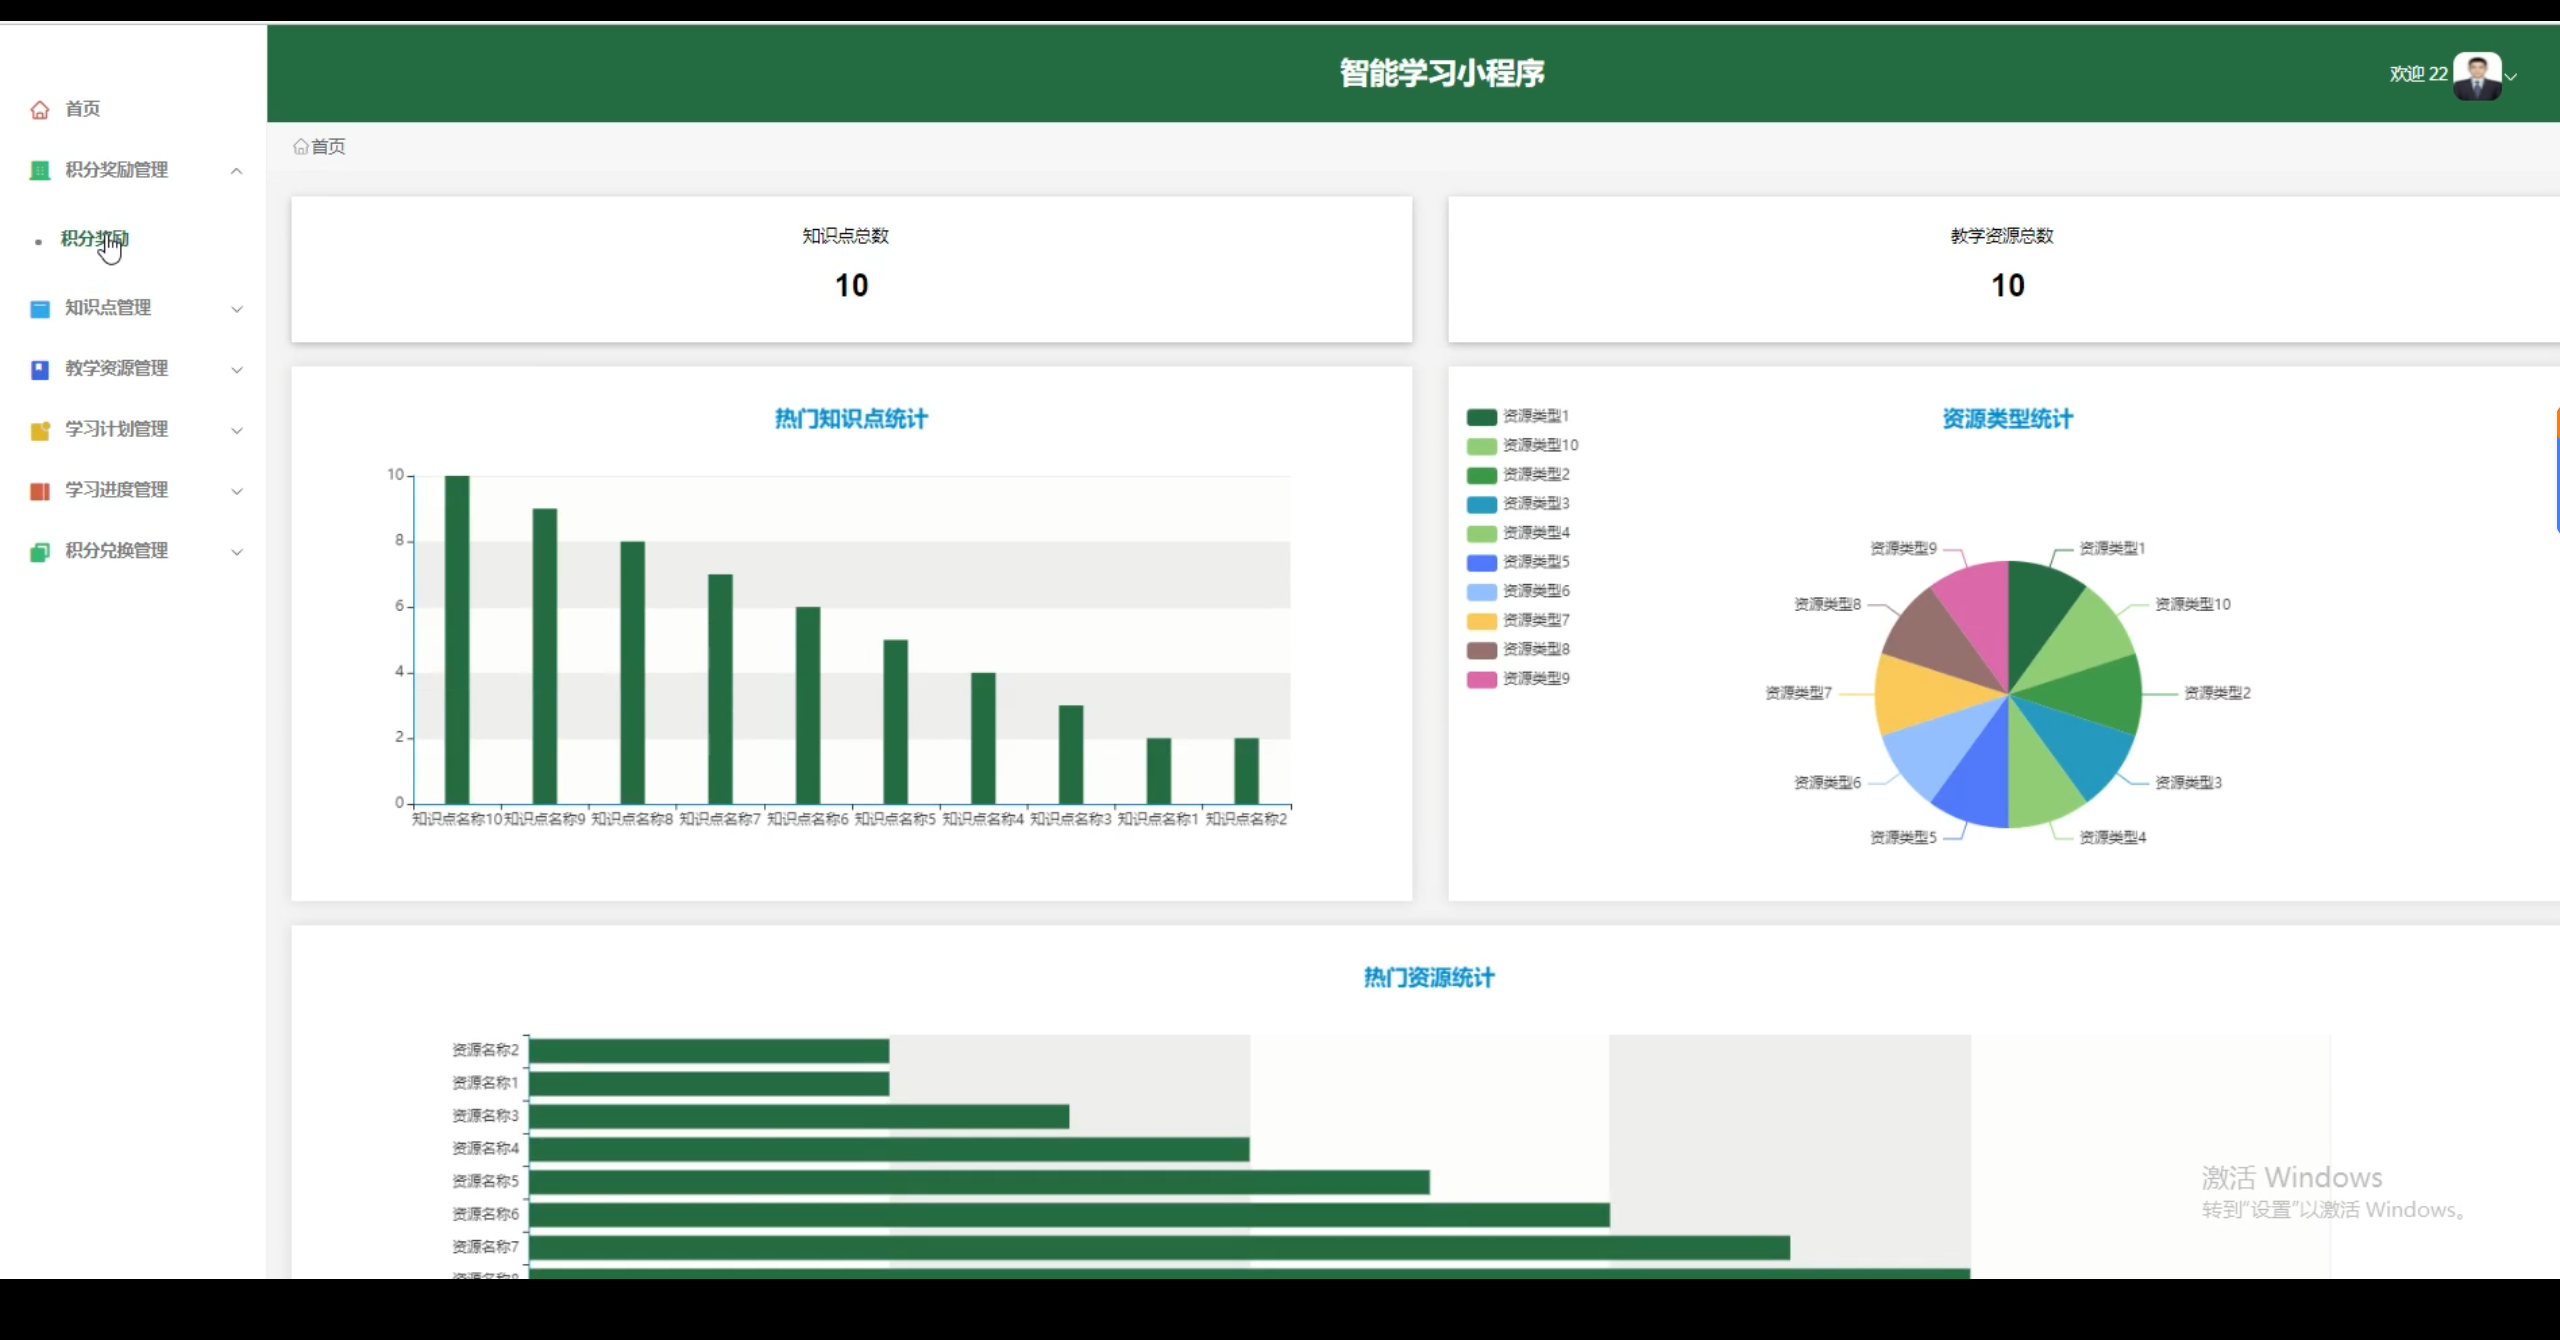Open the user account dropdown arrow

[x=2511, y=76]
